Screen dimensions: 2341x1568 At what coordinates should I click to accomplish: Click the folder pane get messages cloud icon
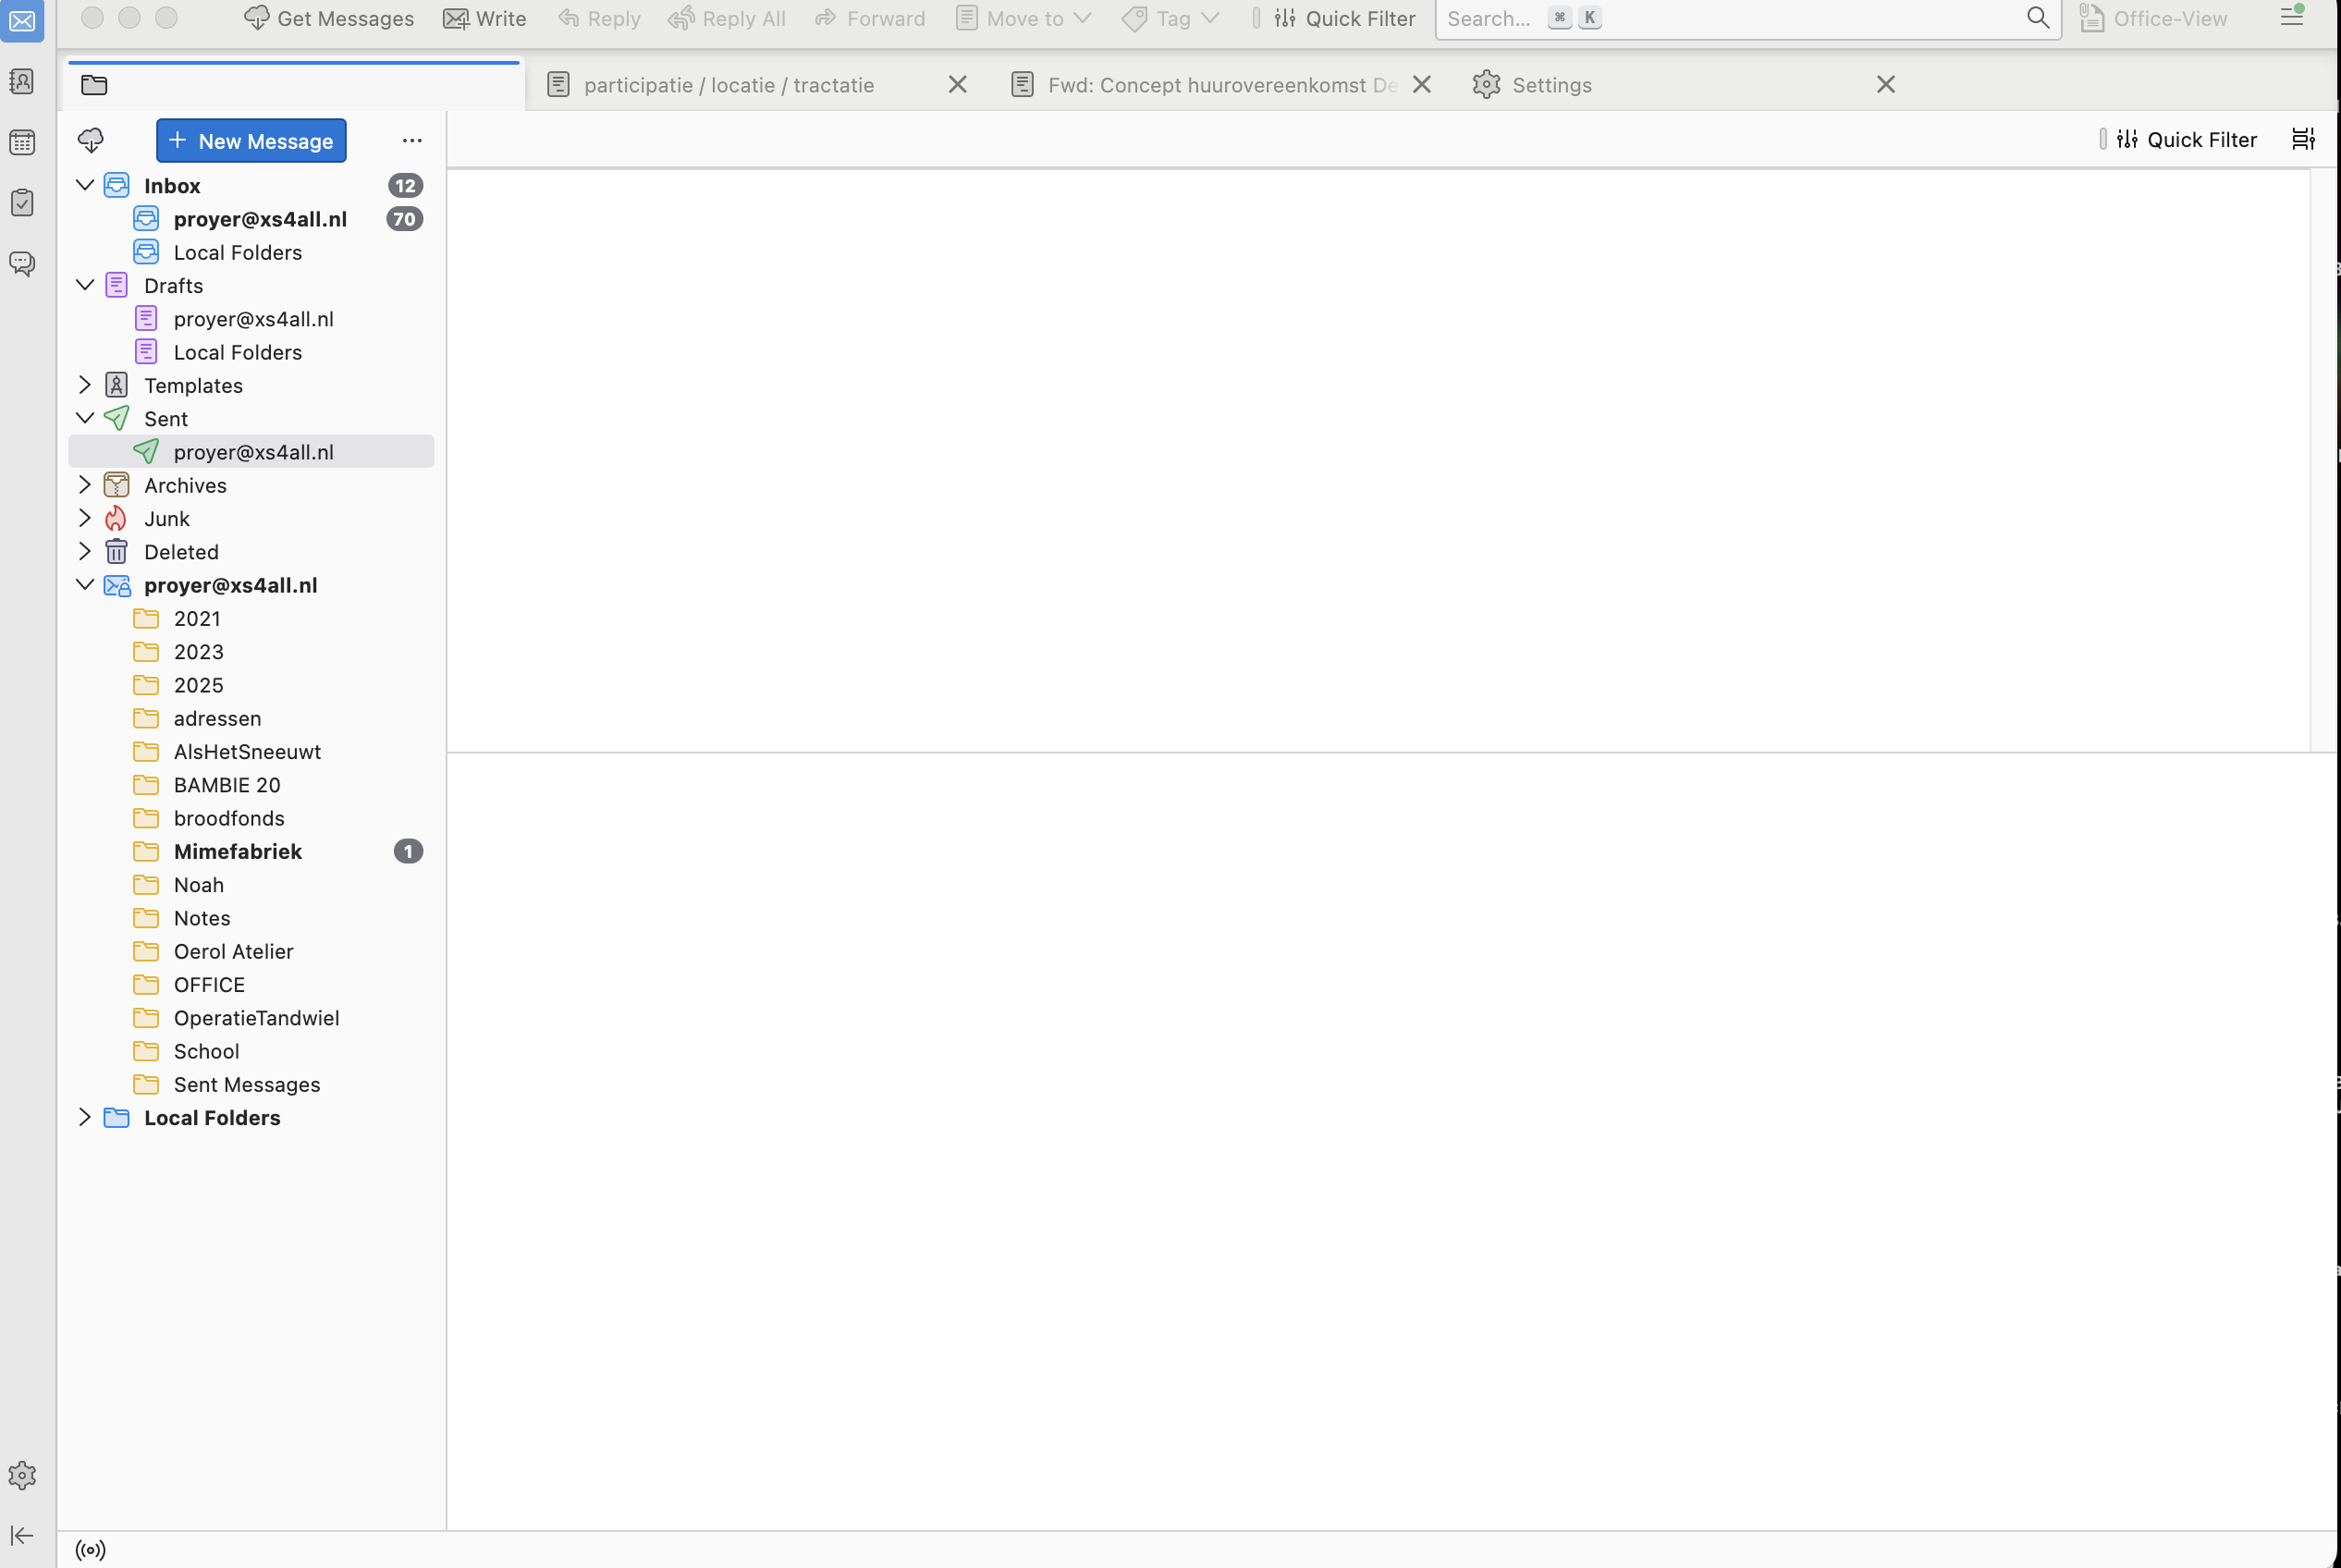pos(91,140)
